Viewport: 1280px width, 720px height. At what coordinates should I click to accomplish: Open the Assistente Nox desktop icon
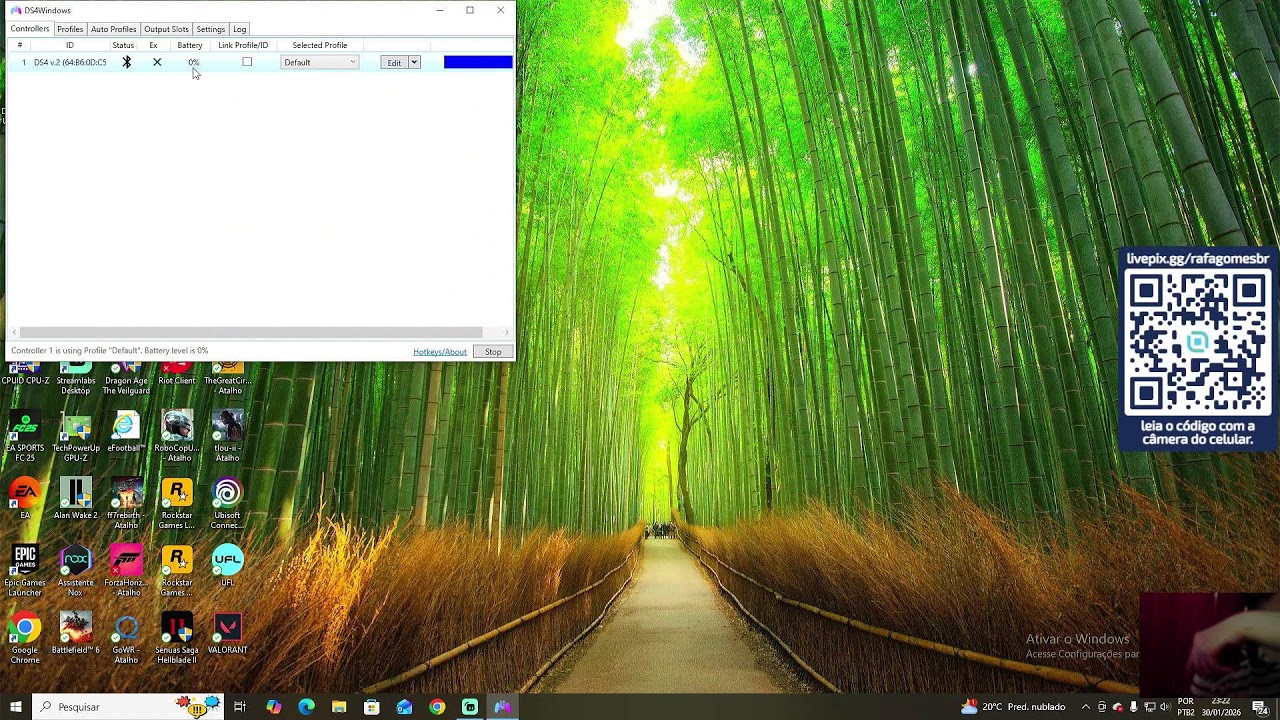tap(76, 571)
